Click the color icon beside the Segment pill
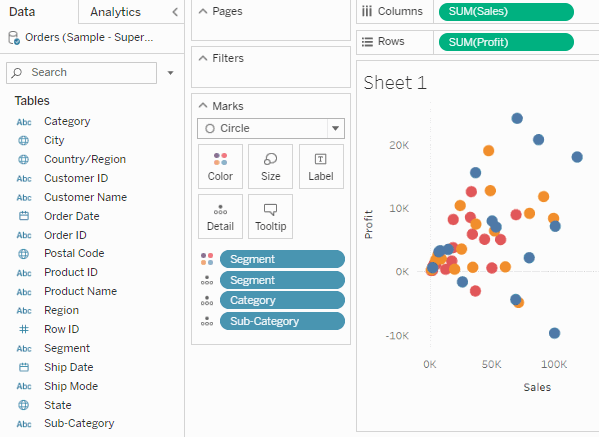This screenshot has width=599, height=437. 207,259
